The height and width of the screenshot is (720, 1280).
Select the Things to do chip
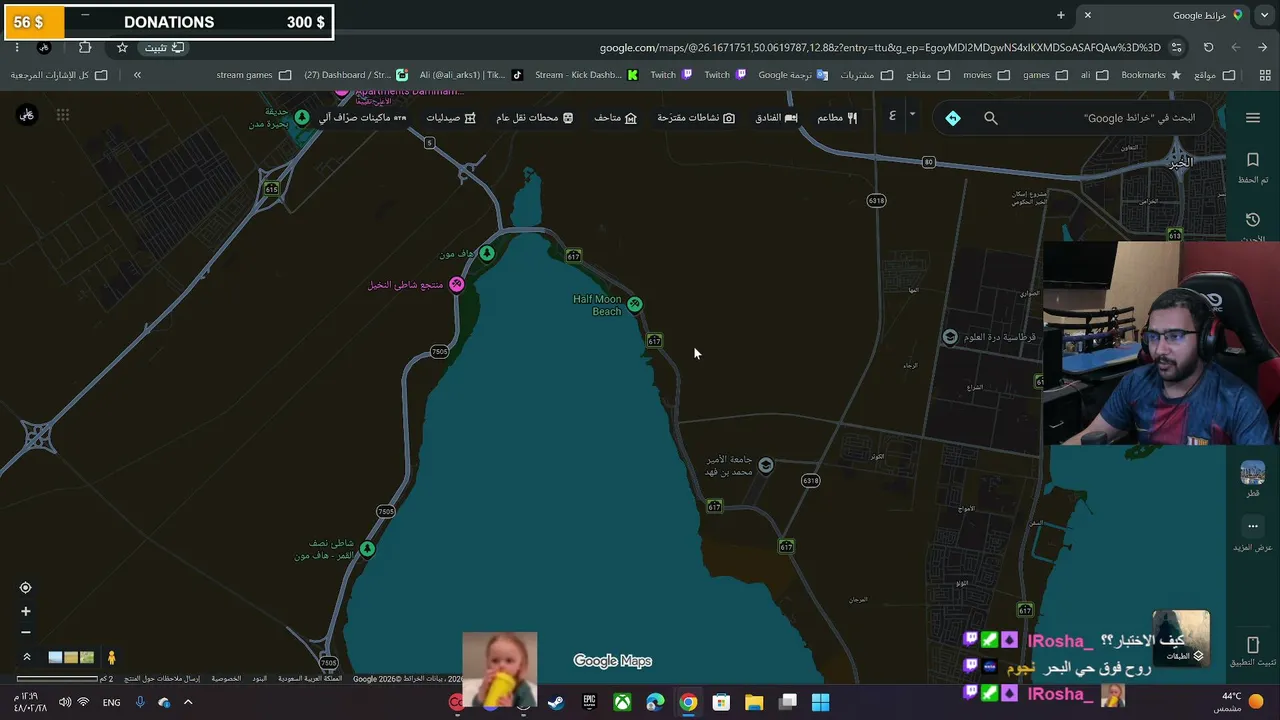click(696, 118)
